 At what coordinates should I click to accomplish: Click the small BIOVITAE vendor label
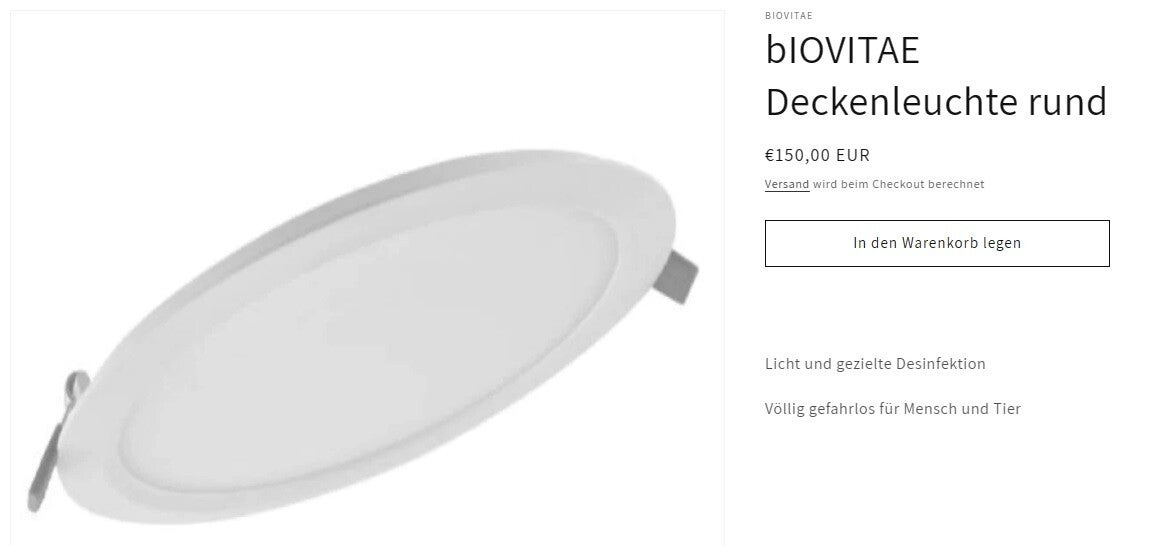pos(788,15)
